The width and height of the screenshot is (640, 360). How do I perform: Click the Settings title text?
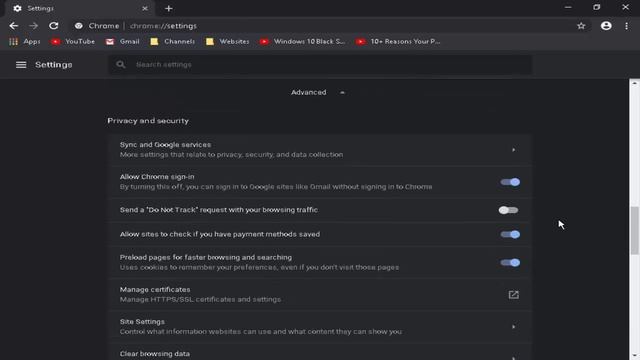pyautogui.click(x=53, y=65)
